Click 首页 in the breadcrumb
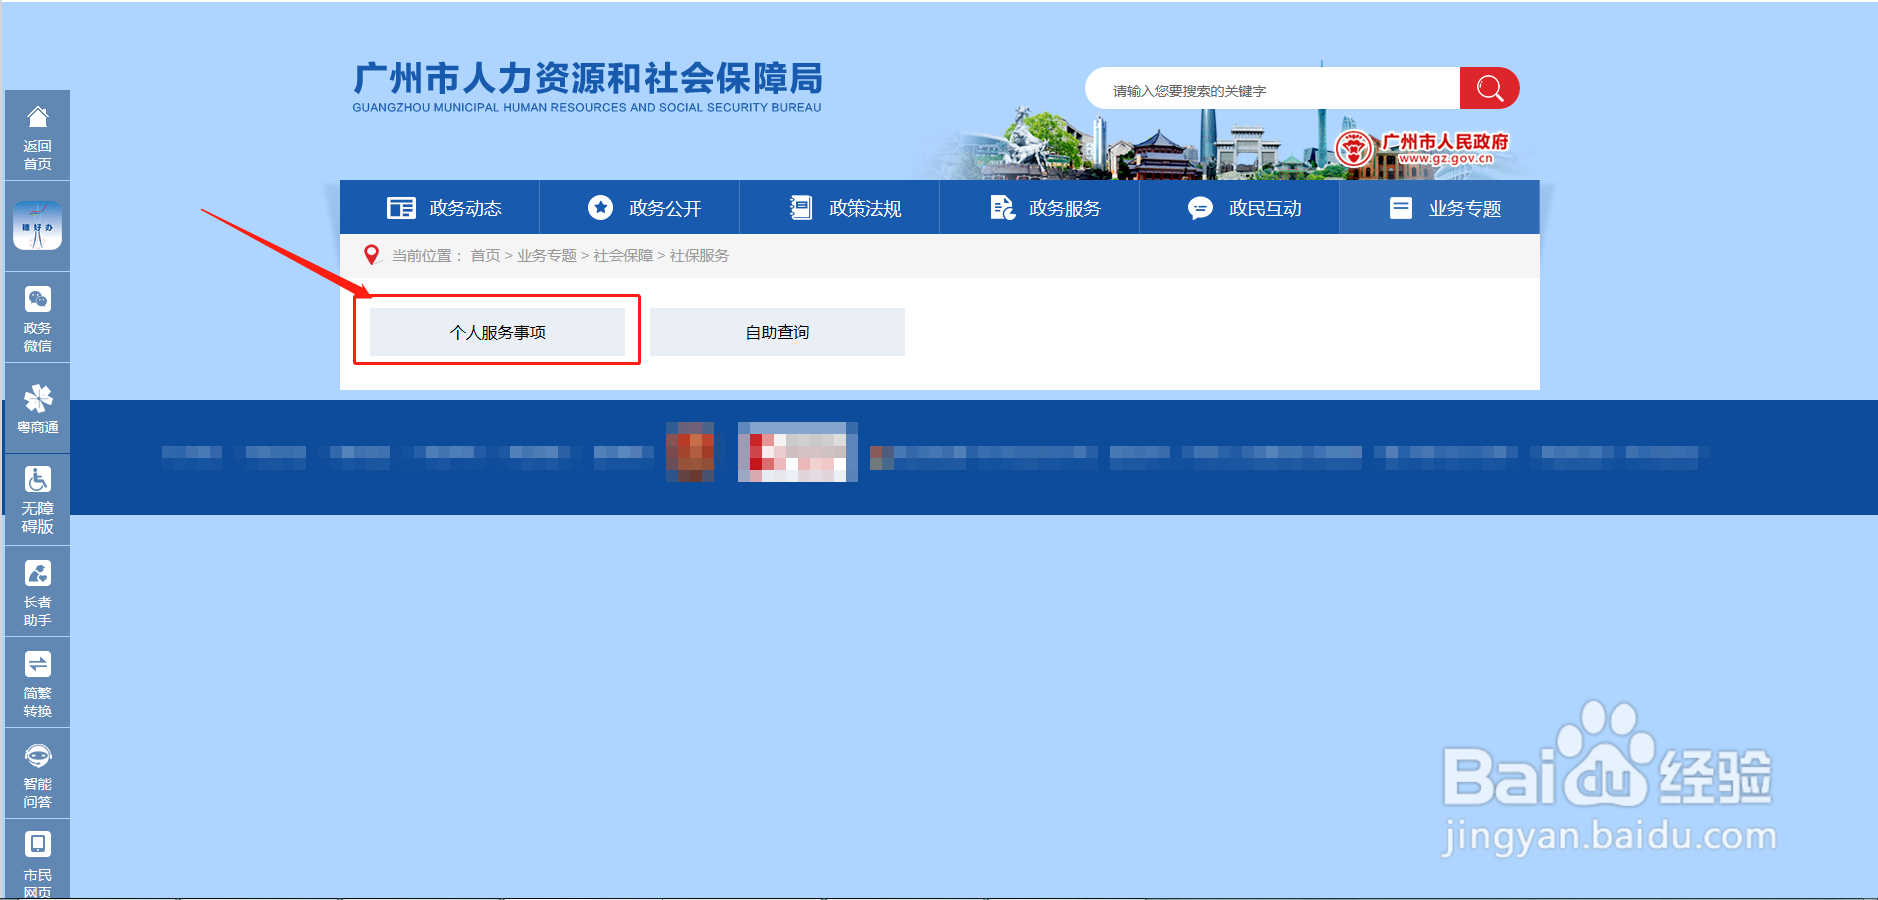 [x=485, y=256]
